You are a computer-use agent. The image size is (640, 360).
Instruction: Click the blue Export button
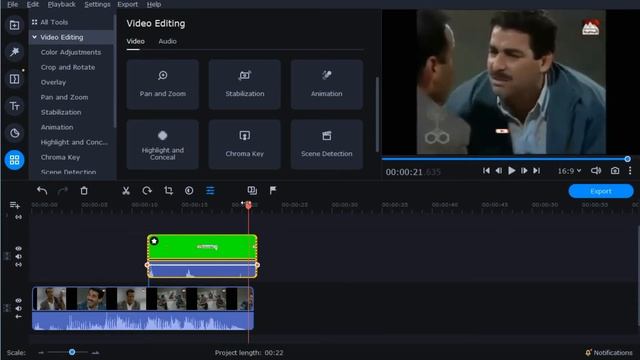[601, 191]
